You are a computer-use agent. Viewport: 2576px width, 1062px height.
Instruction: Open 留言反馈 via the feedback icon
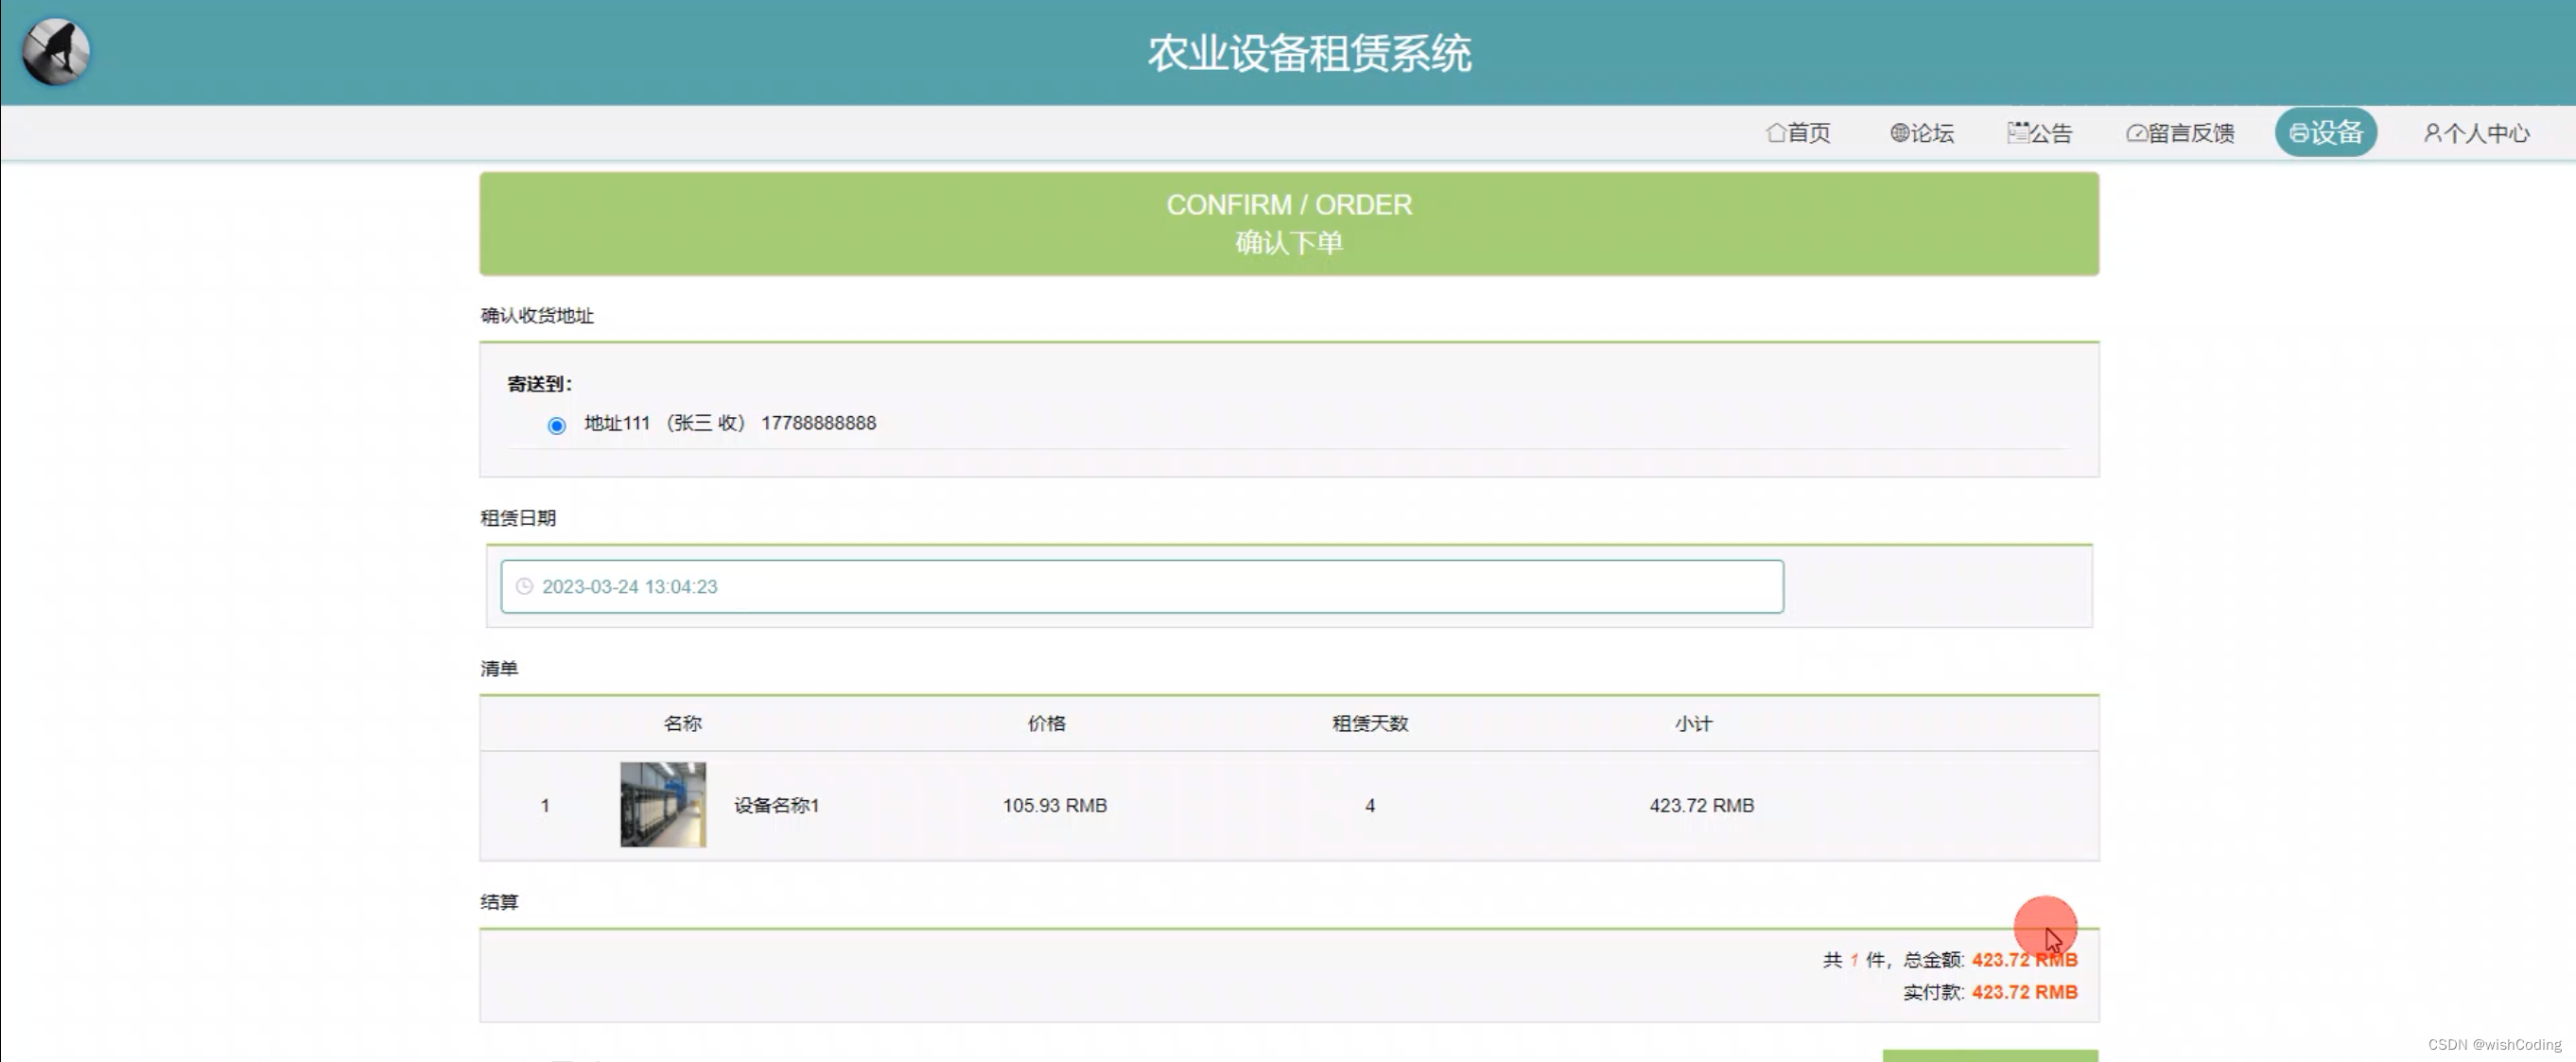[x=2136, y=133]
